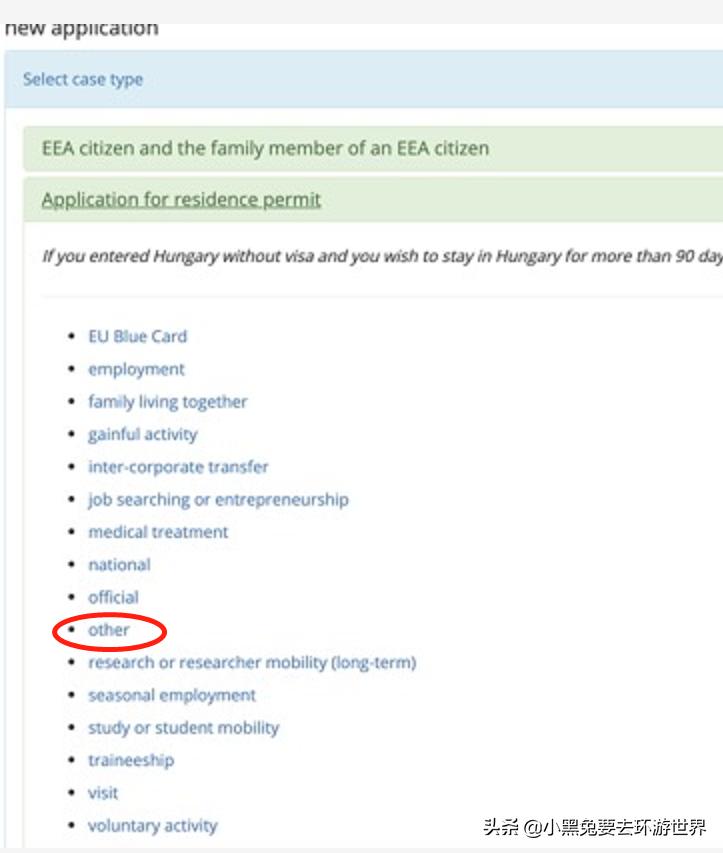This screenshot has width=723, height=853.
Task: Click the gainful activity link
Action: pyautogui.click(x=142, y=435)
